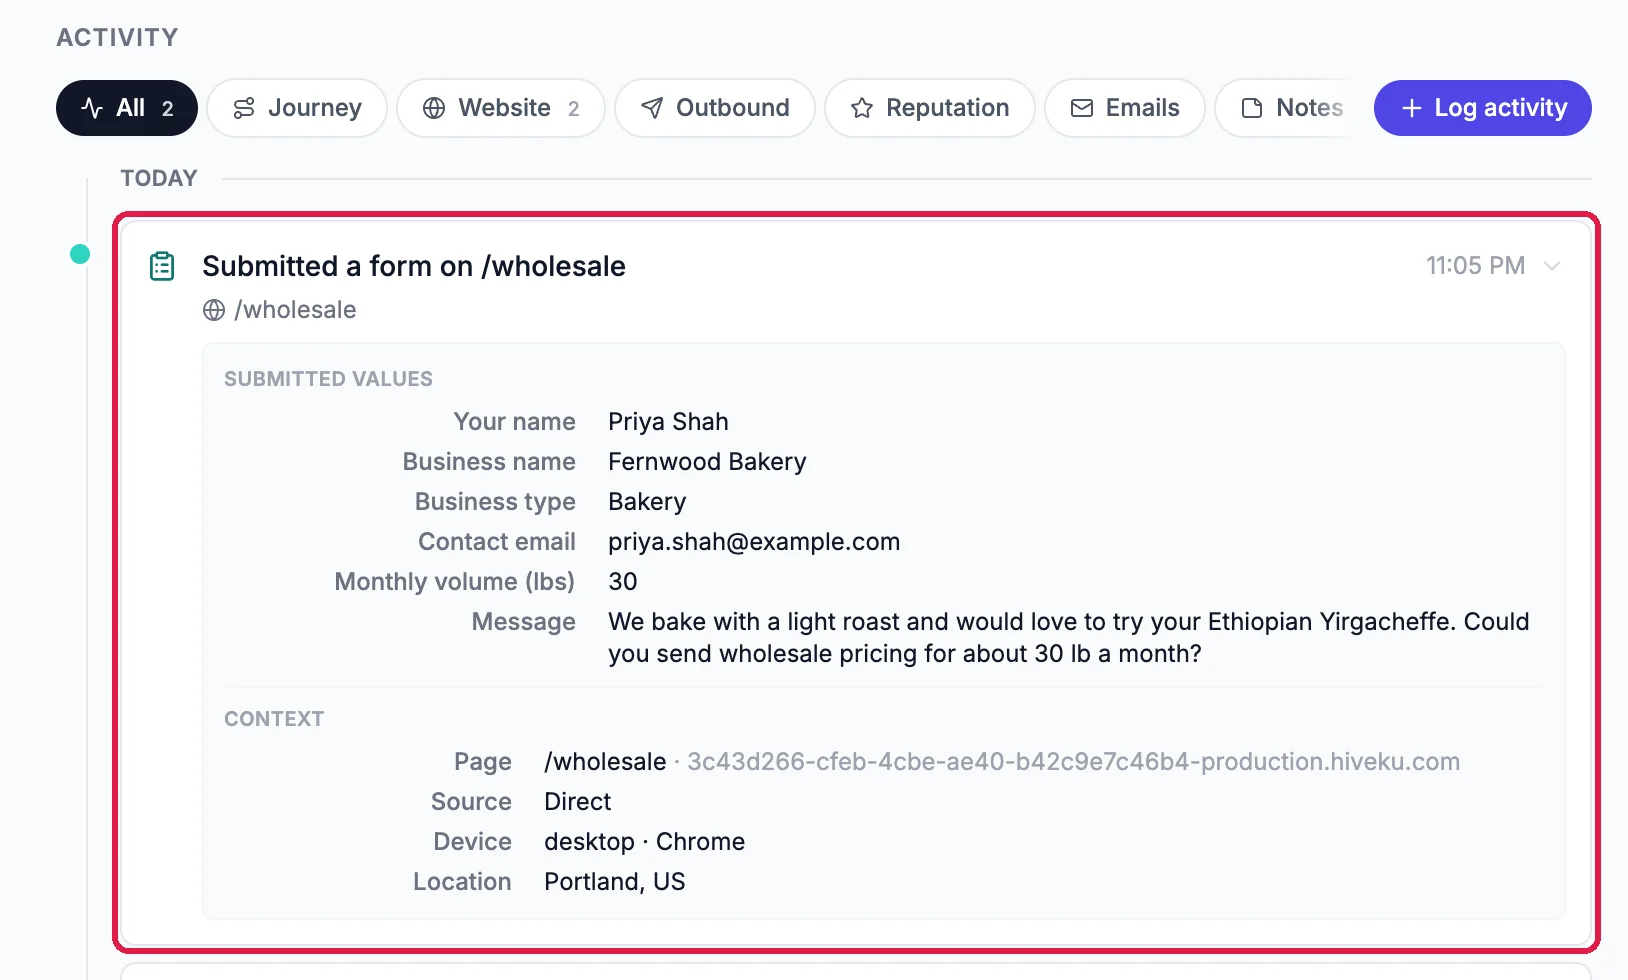
Task: Click the CONTEXT section heading
Action: (274, 719)
